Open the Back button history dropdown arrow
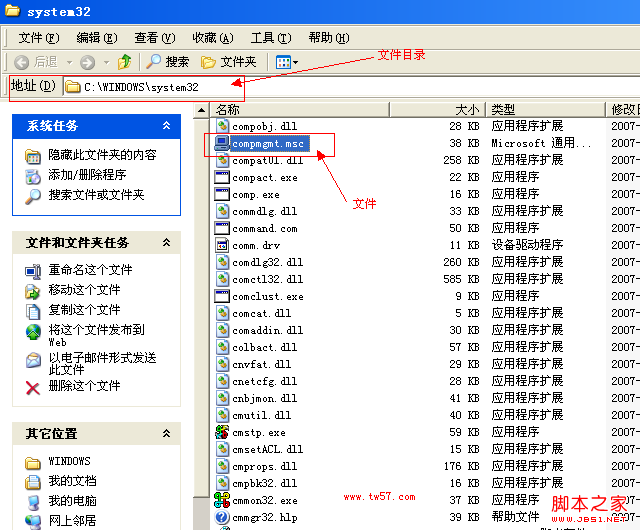Screen dimensions: 640x530 [70, 62]
